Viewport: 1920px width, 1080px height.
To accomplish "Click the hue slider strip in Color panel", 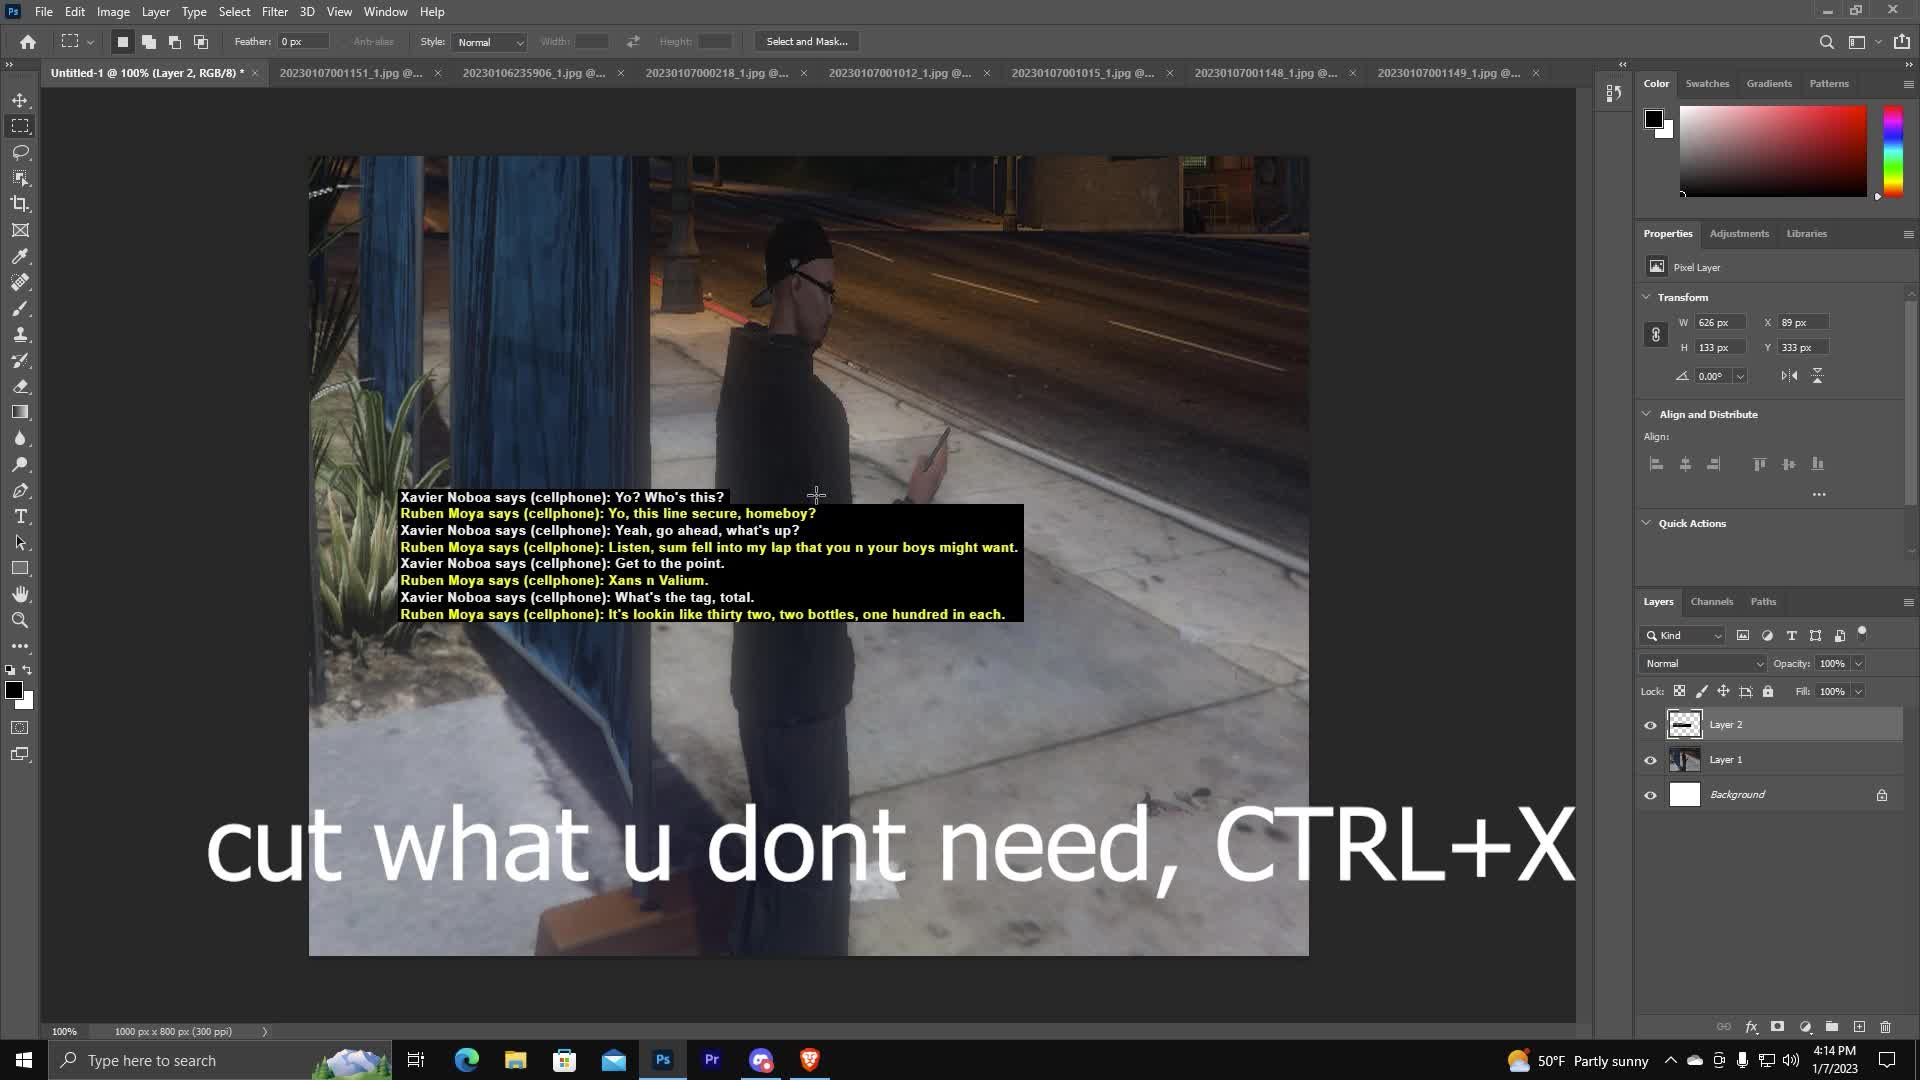I will [x=1893, y=151].
